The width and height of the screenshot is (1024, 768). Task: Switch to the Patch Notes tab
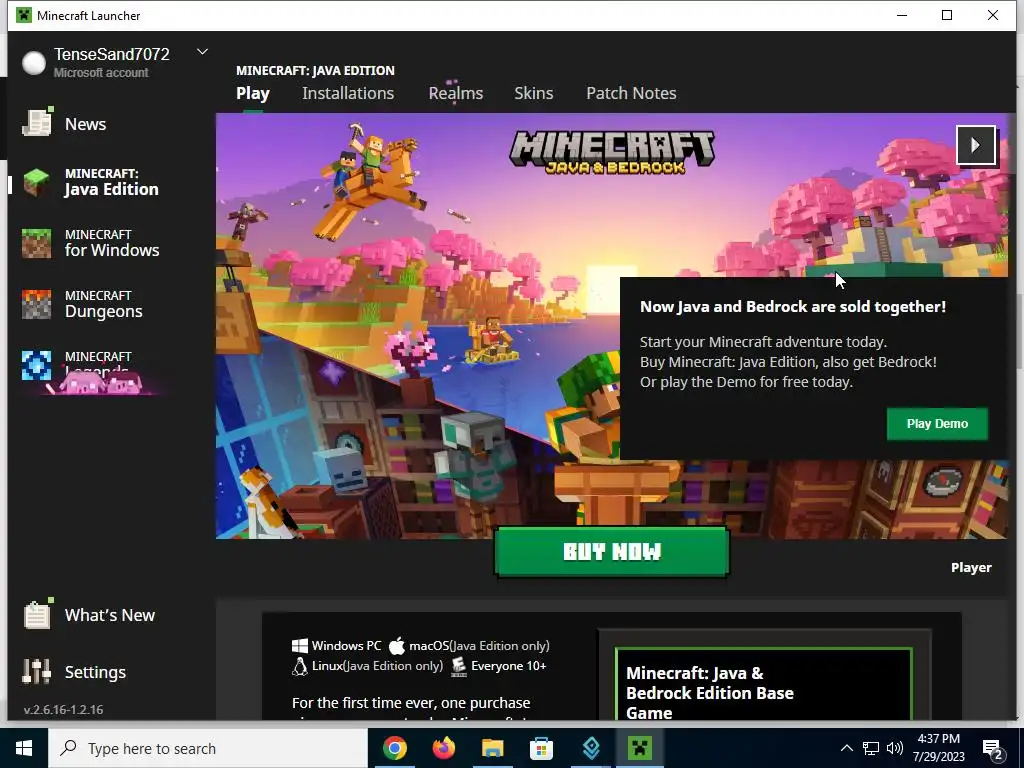tap(631, 93)
